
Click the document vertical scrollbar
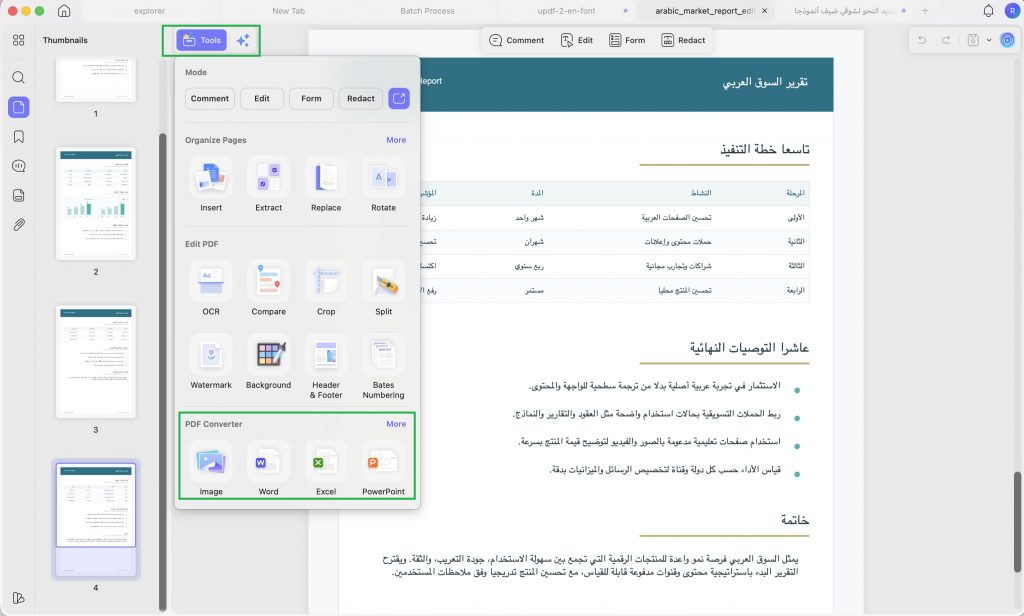(x=1017, y=522)
